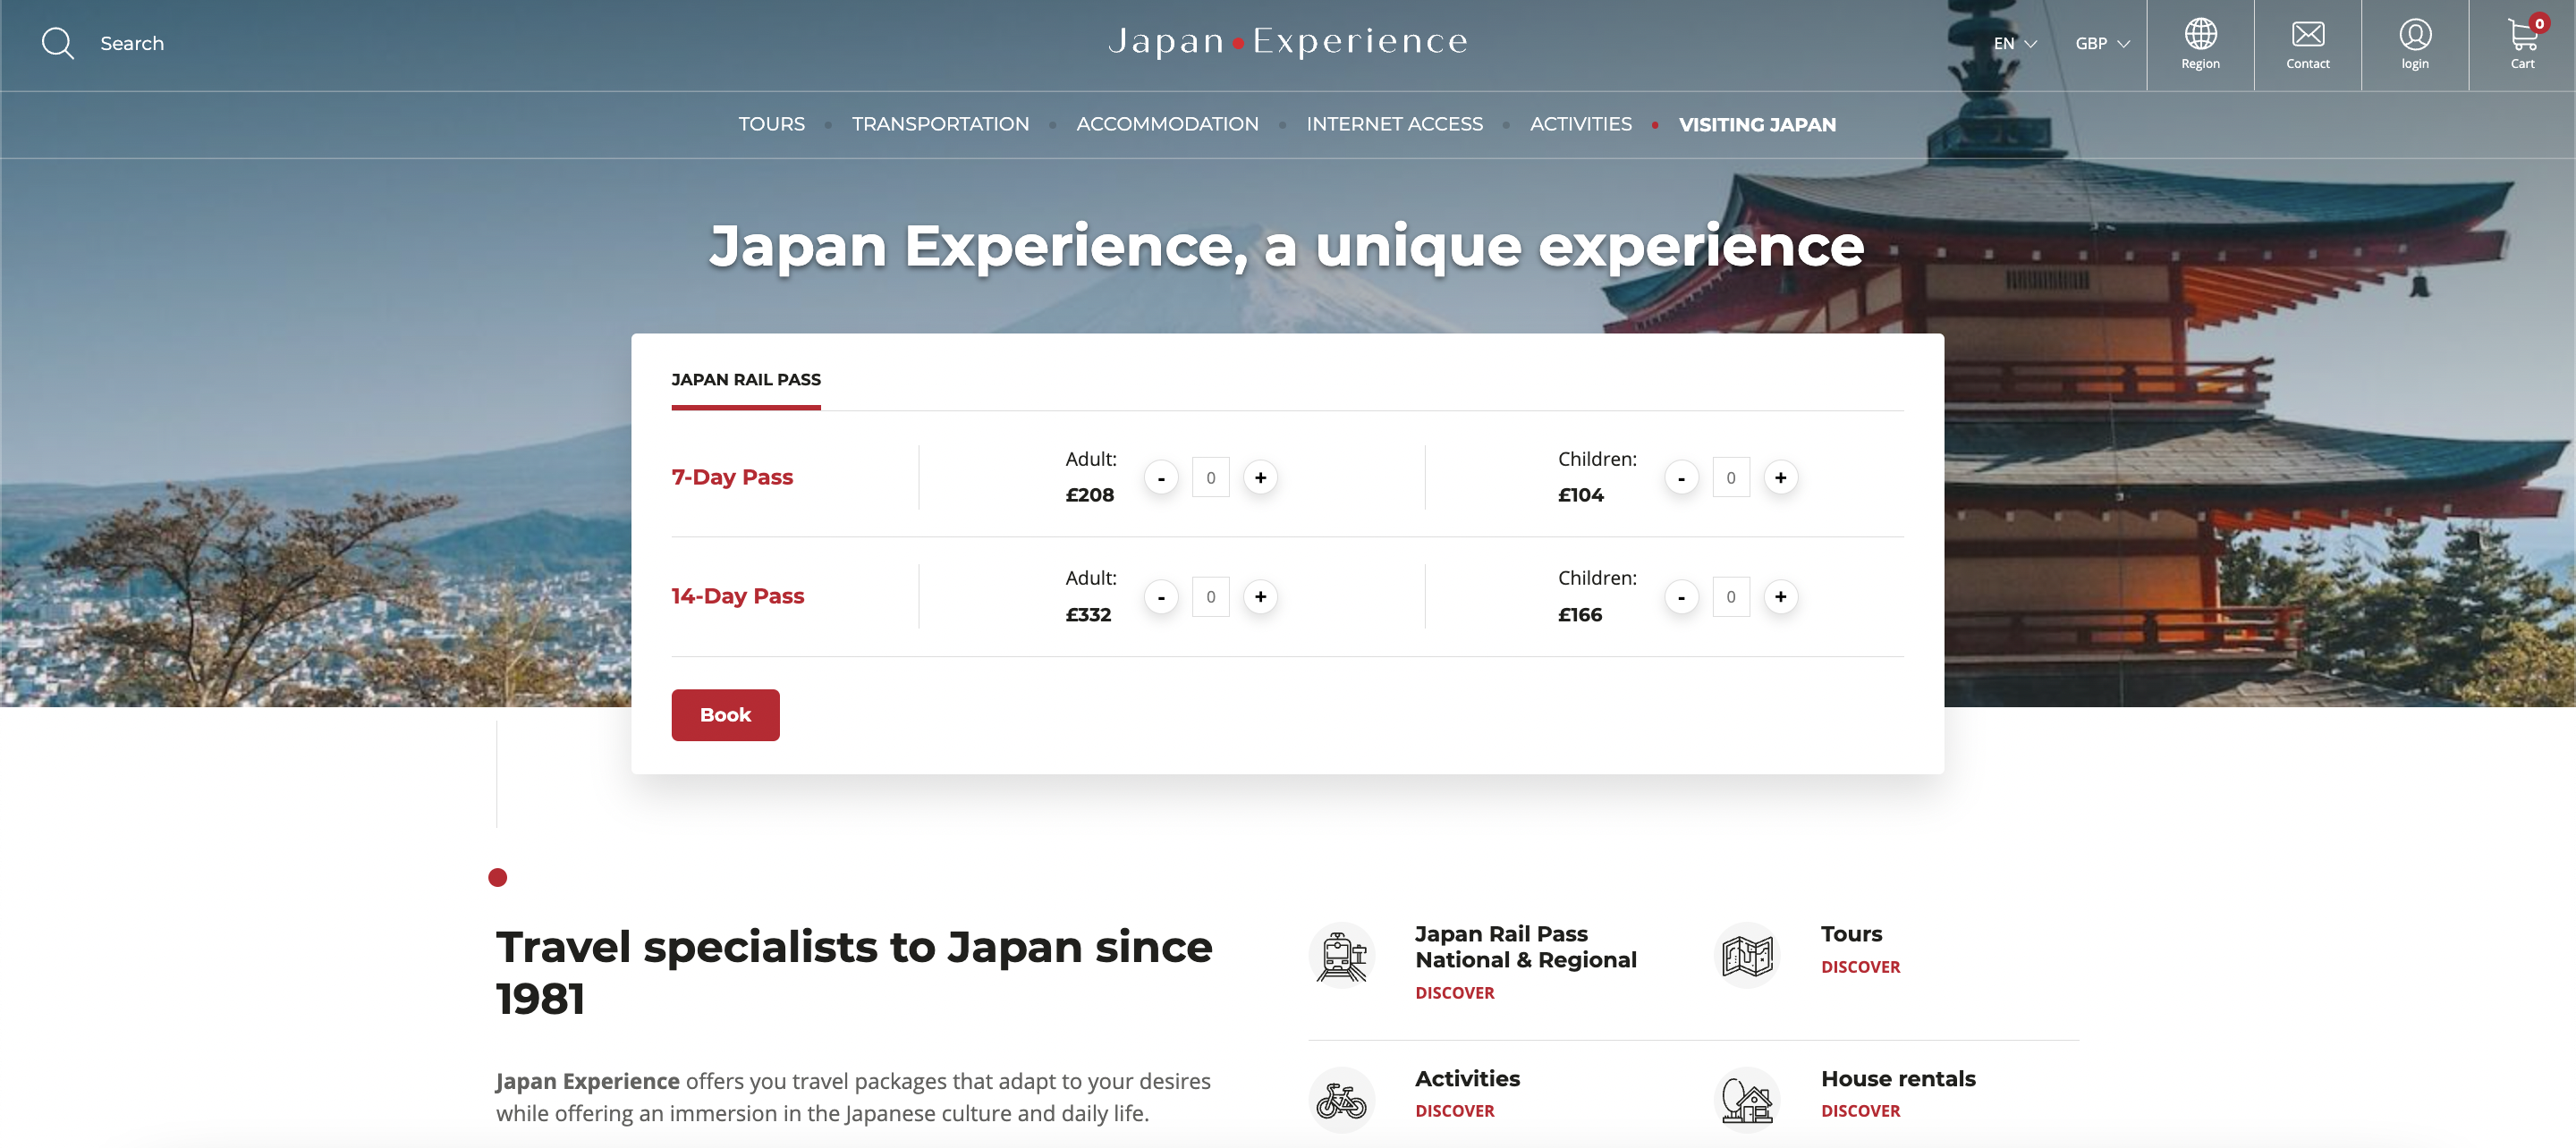Click the House rentals house icon
This screenshot has width=2576, height=1148.
tap(1747, 1100)
